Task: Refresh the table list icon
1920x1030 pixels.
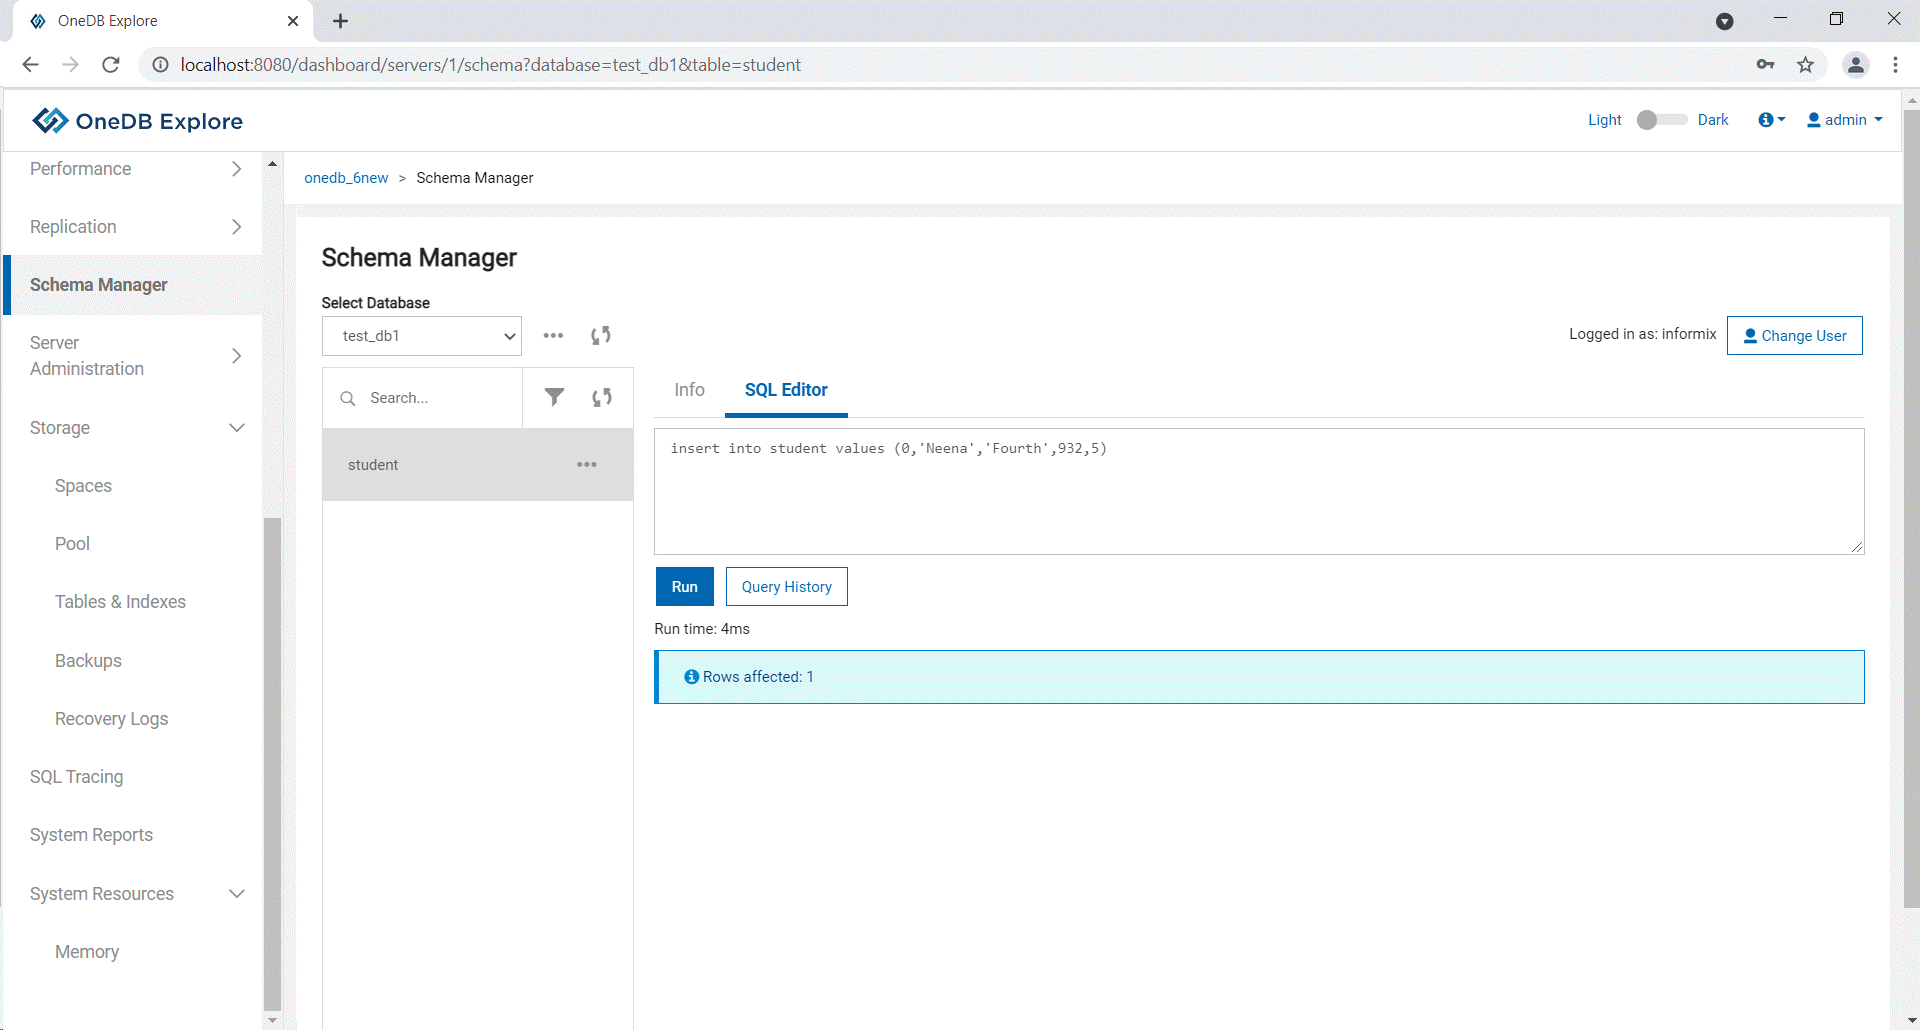Action: pos(602,397)
